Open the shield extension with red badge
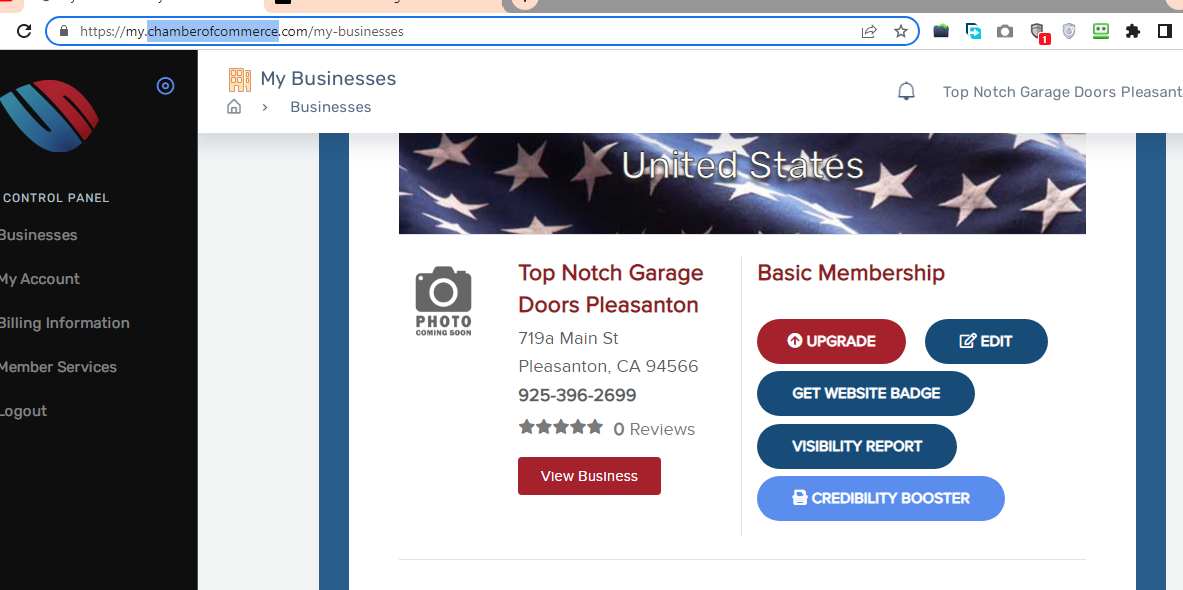 click(1039, 32)
